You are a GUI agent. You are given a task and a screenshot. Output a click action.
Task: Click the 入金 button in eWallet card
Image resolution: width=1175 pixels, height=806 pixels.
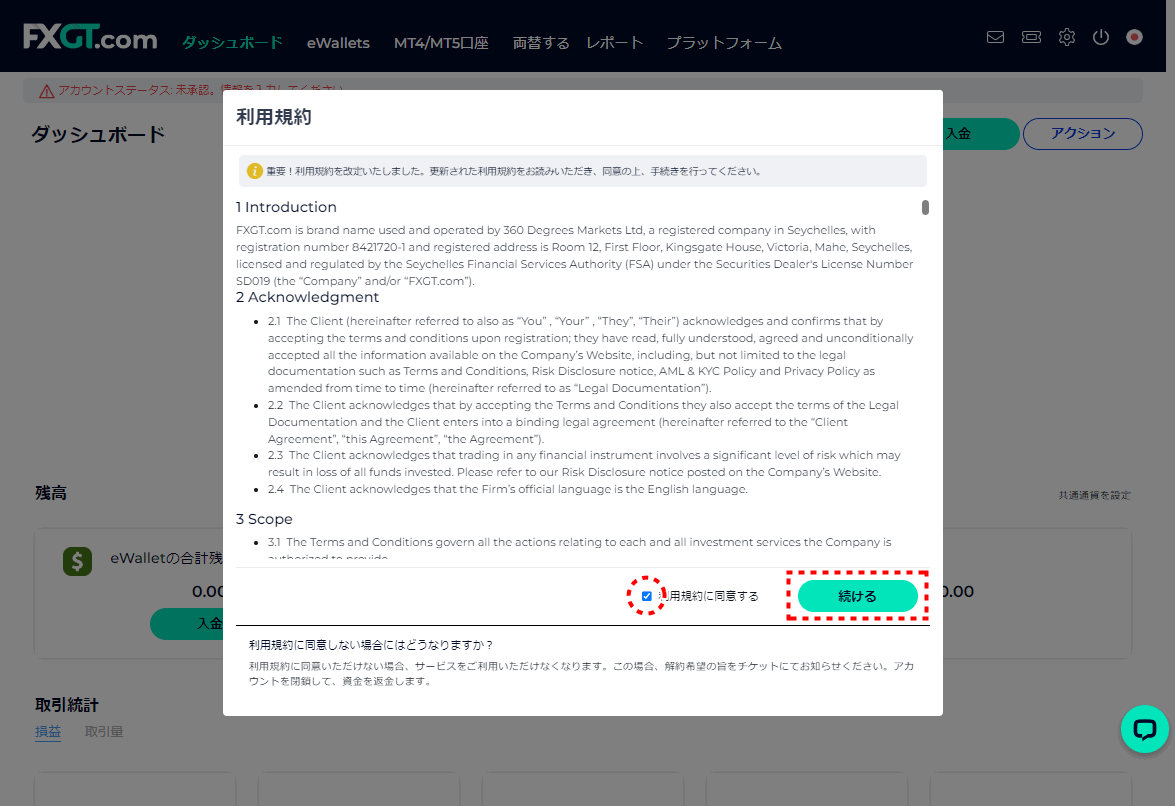click(187, 623)
